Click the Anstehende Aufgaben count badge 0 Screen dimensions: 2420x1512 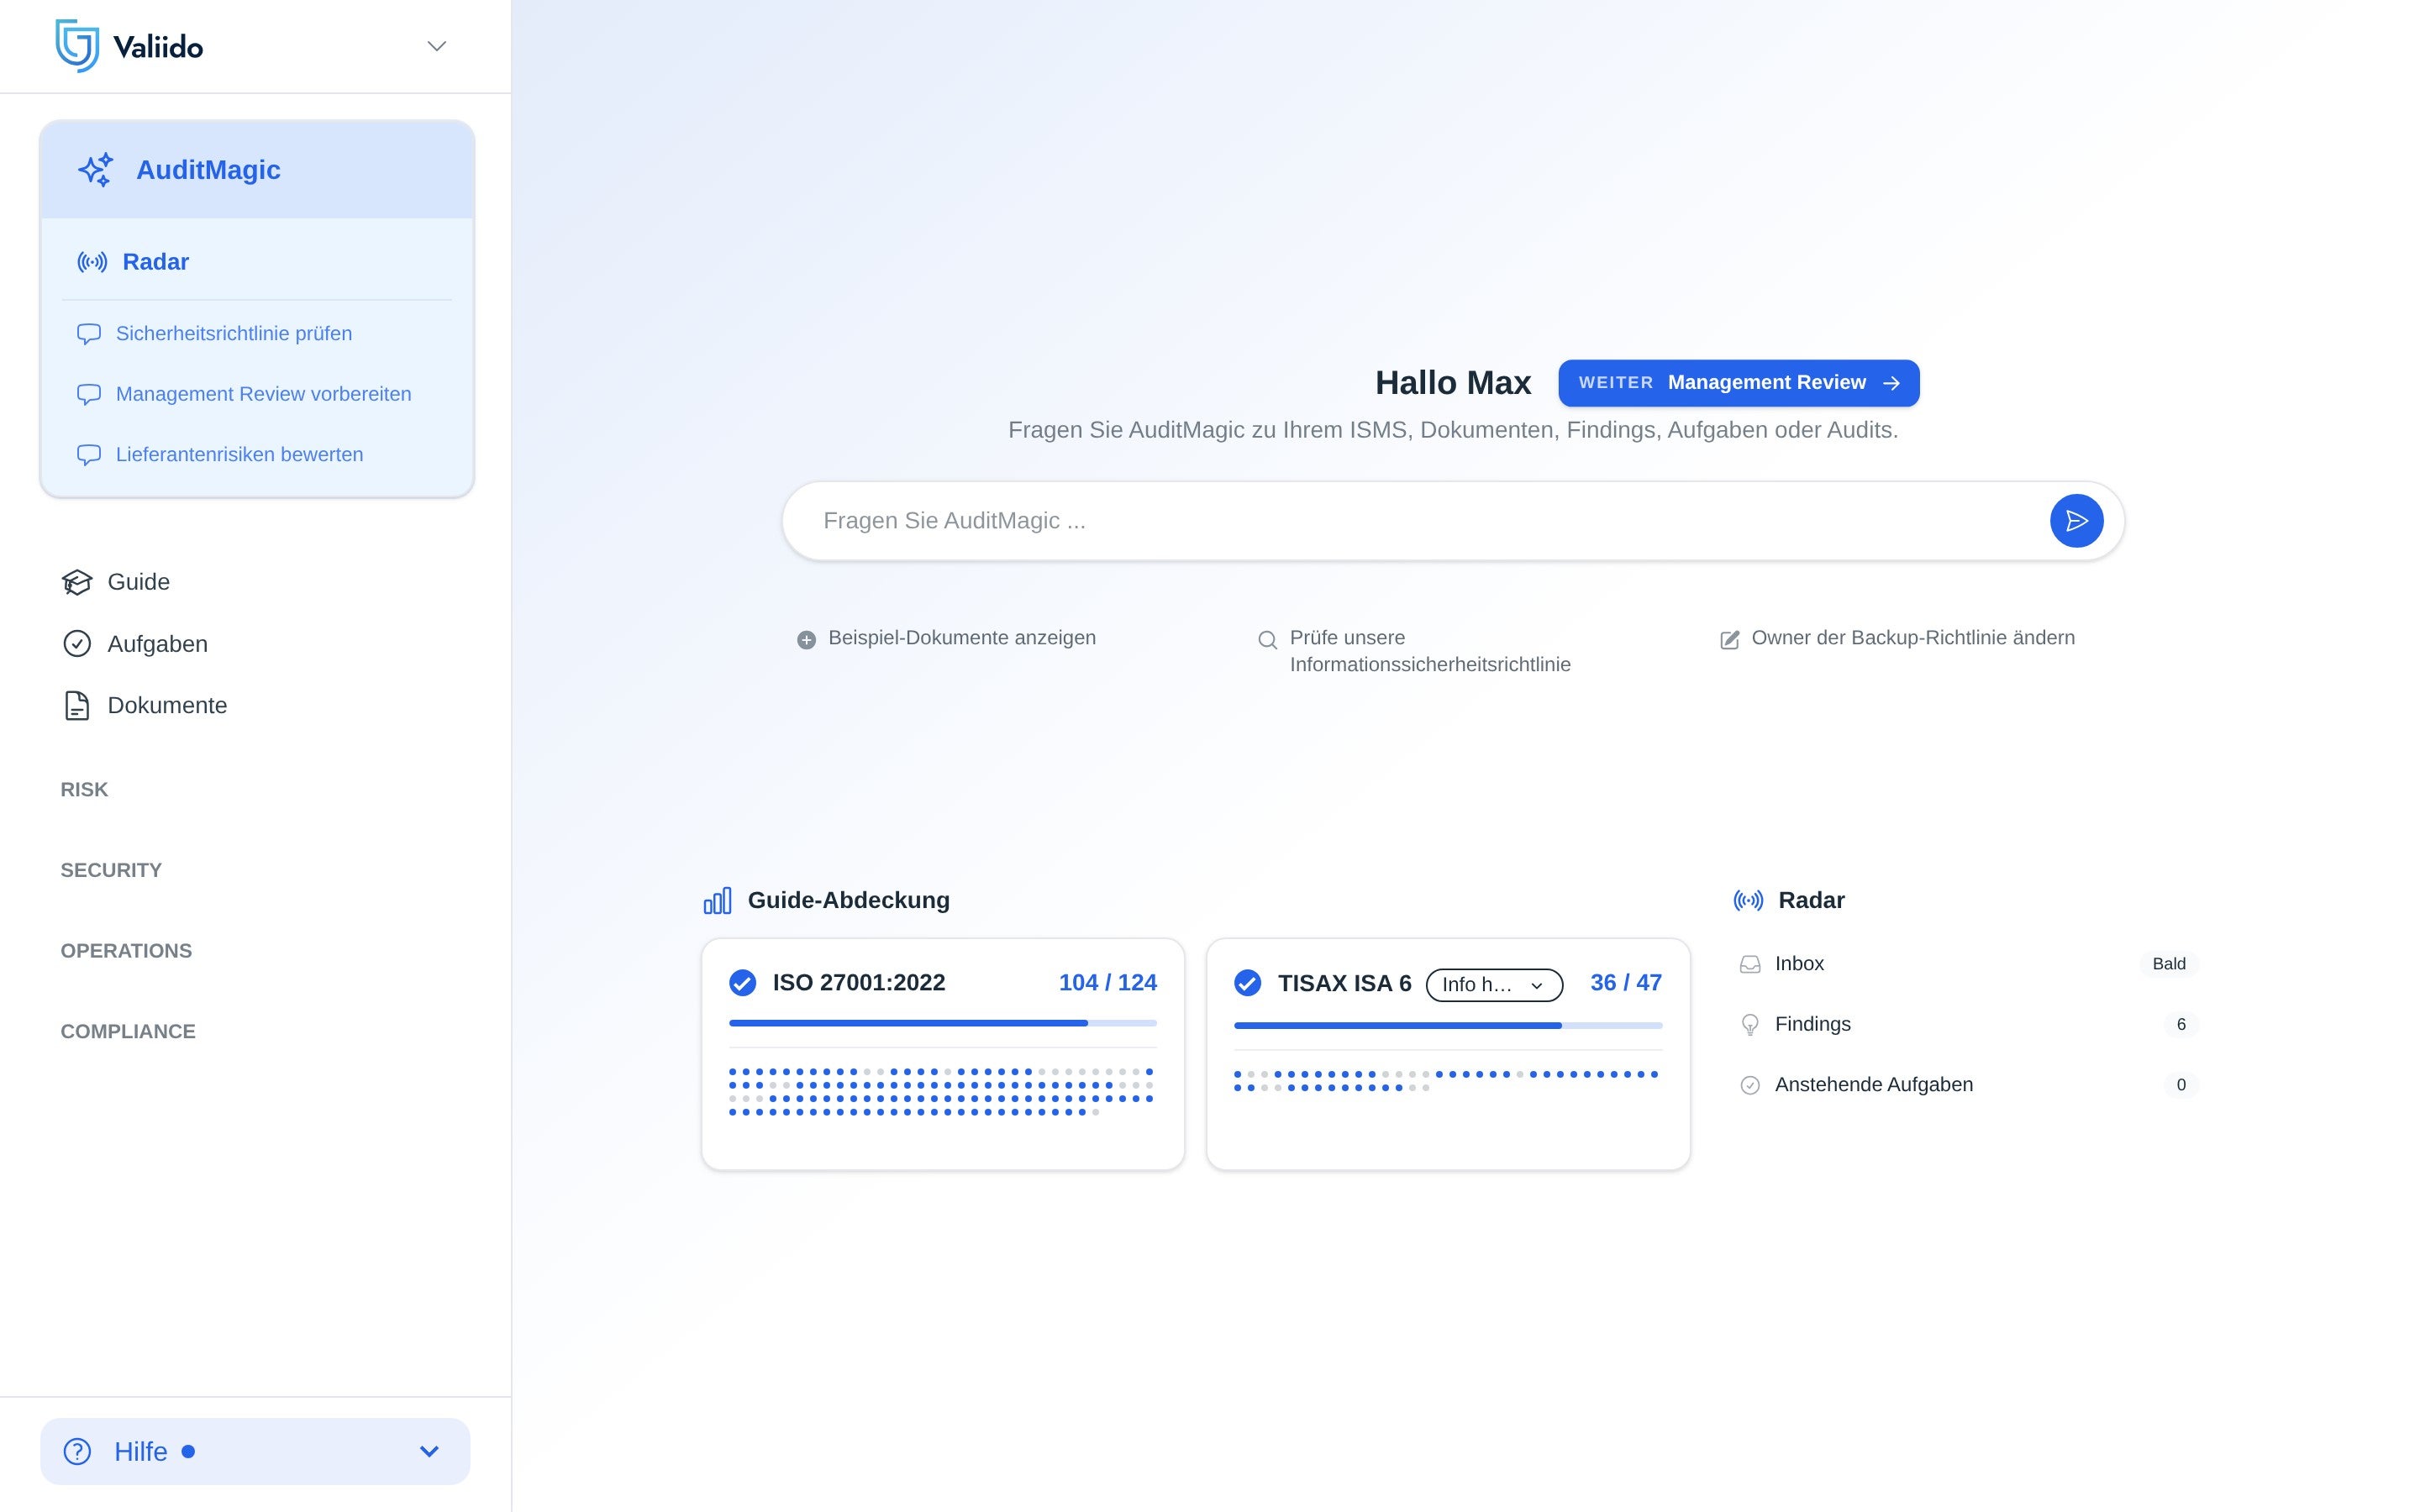tap(2181, 1085)
